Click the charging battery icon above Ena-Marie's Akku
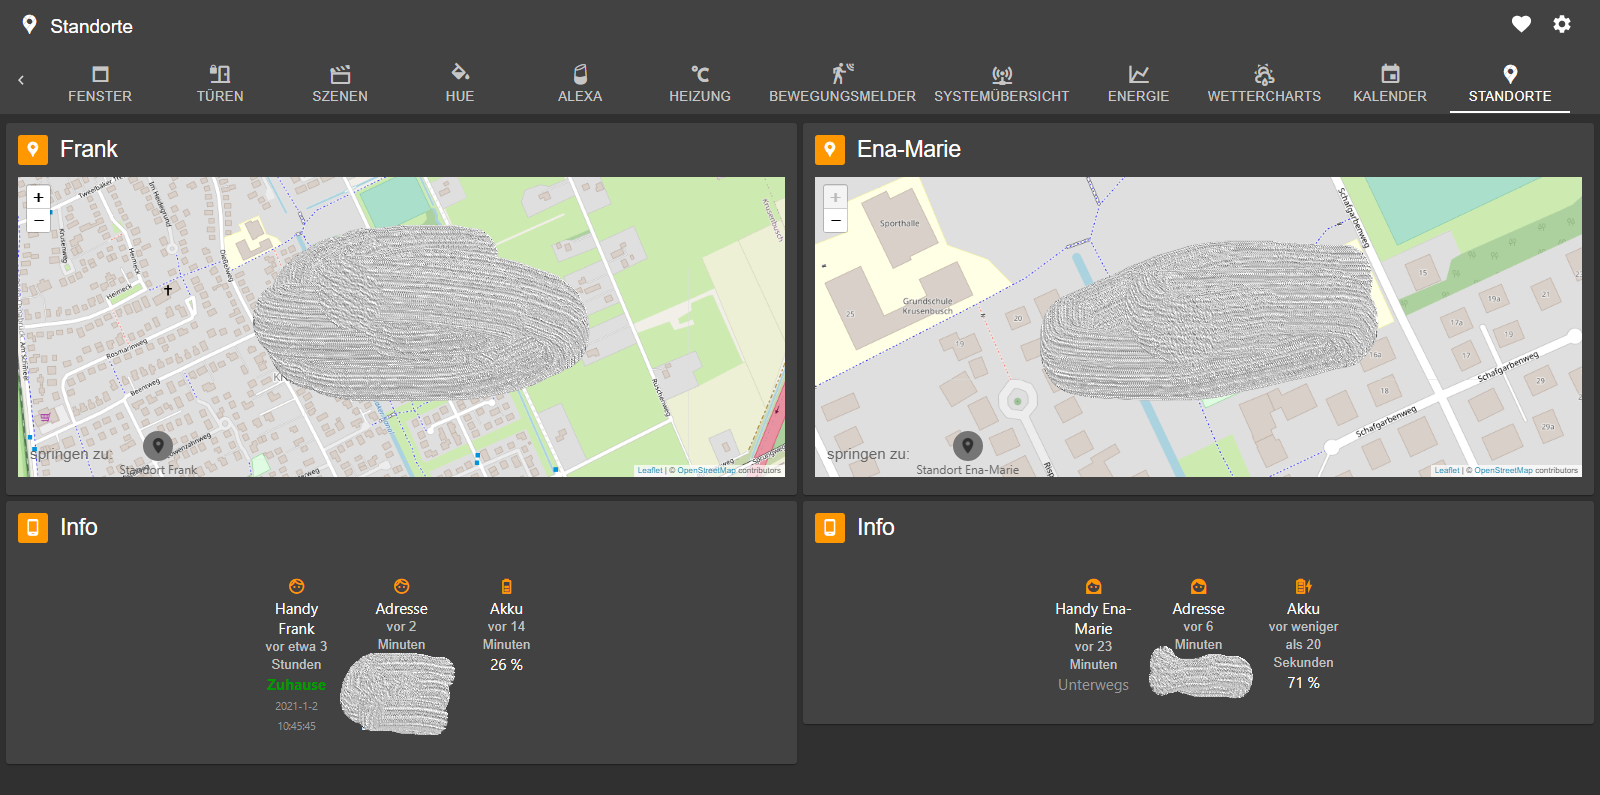The width and height of the screenshot is (1600, 795). (x=1304, y=586)
